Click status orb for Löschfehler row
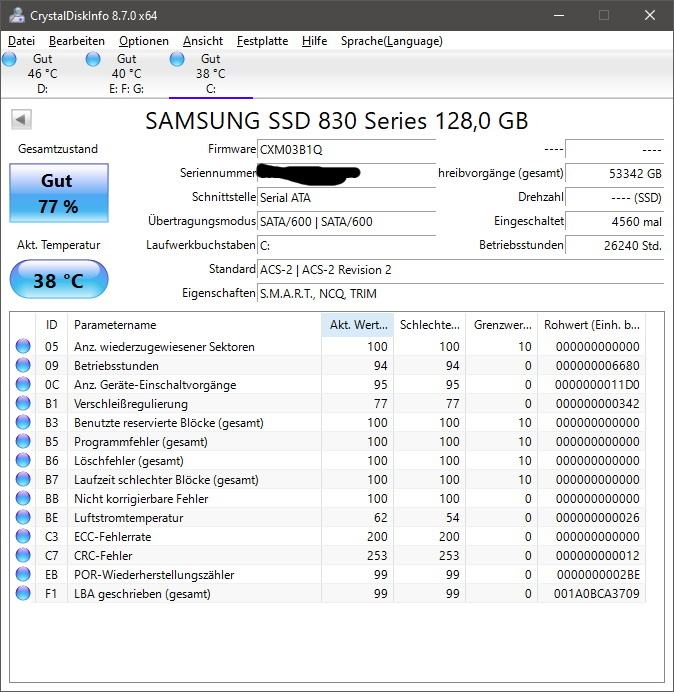674x692 pixels. coord(23,460)
